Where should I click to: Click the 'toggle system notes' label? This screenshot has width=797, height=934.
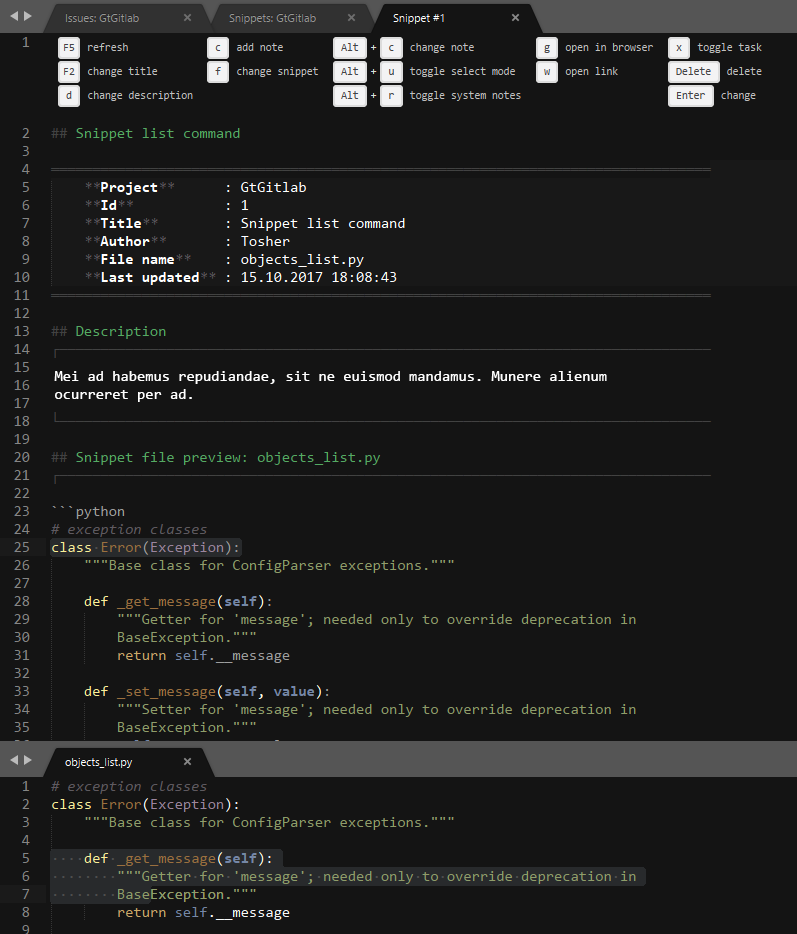click(465, 95)
